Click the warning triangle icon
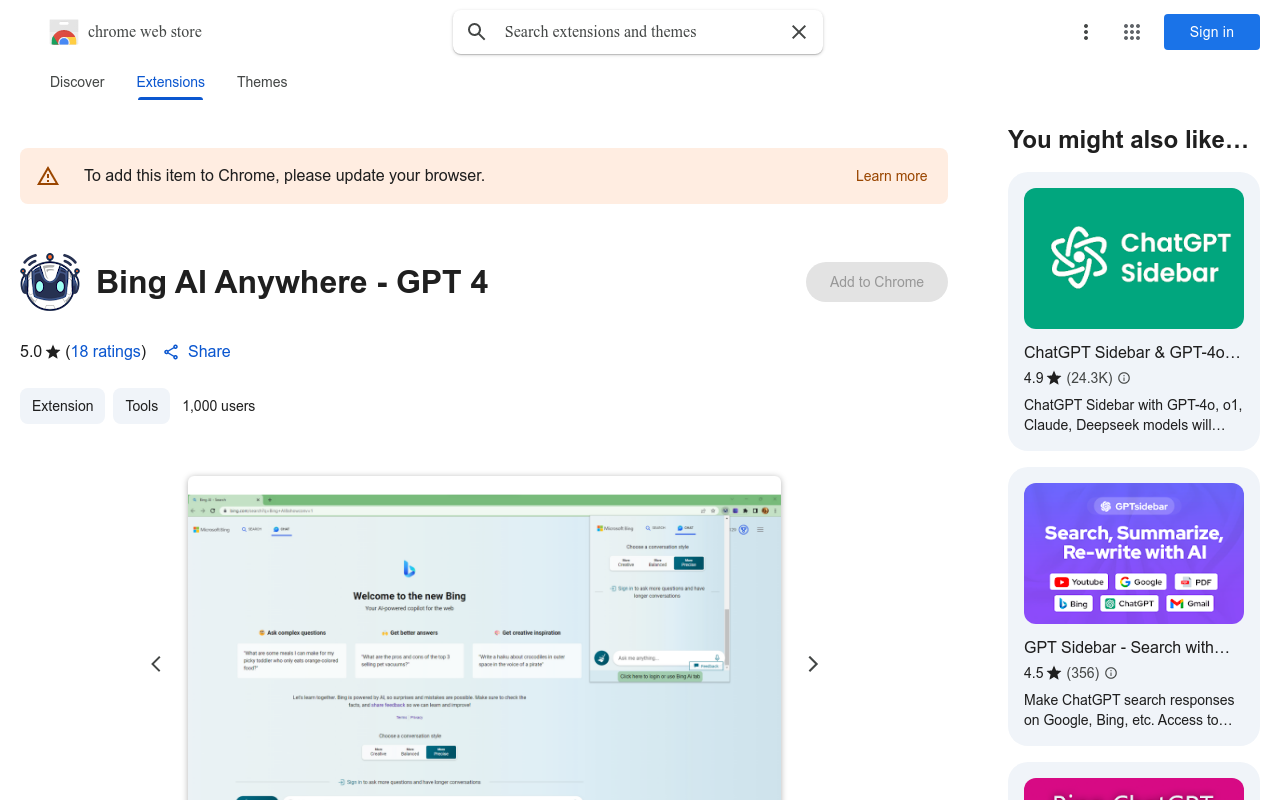Image resolution: width=1280 pixels, height=800 pixels. point(48,176)
